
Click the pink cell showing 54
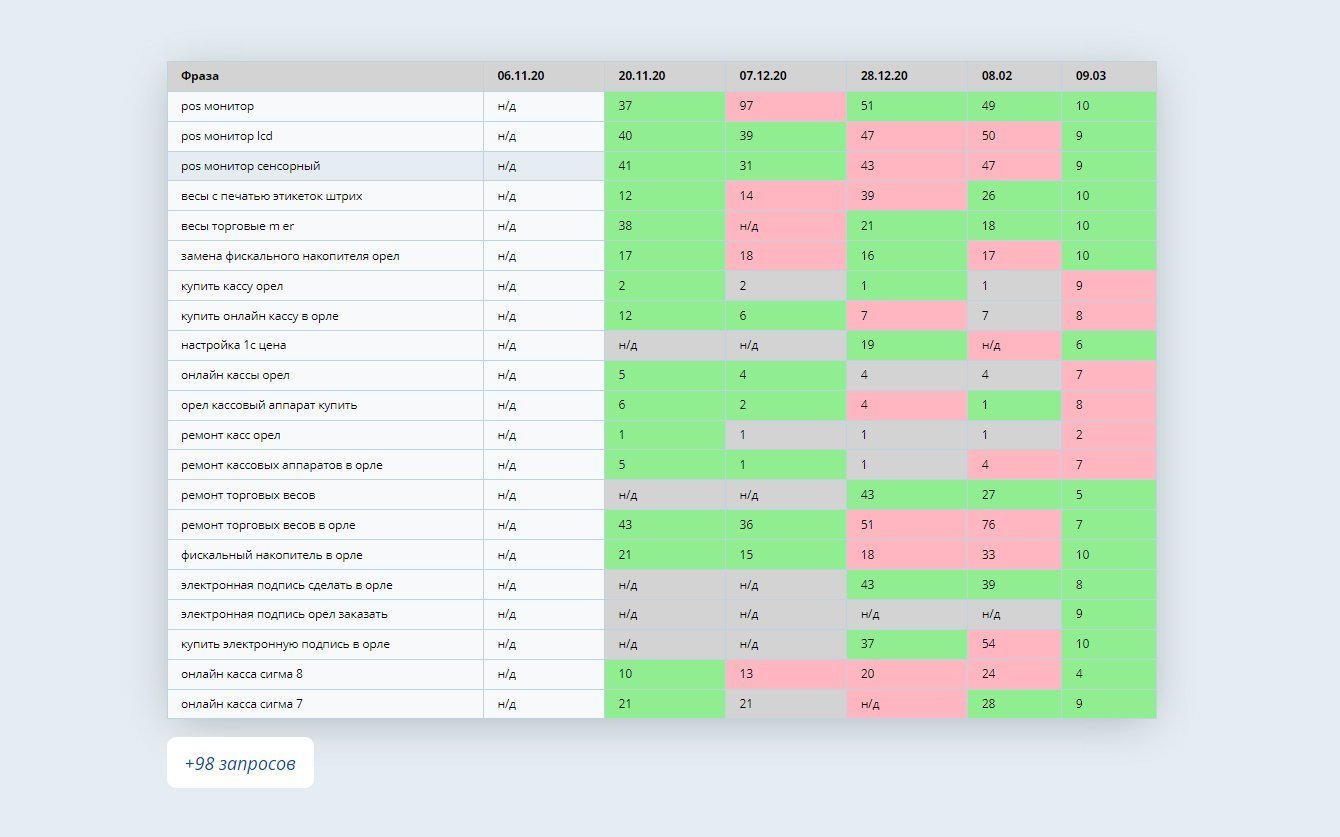tap(1014, 644)
